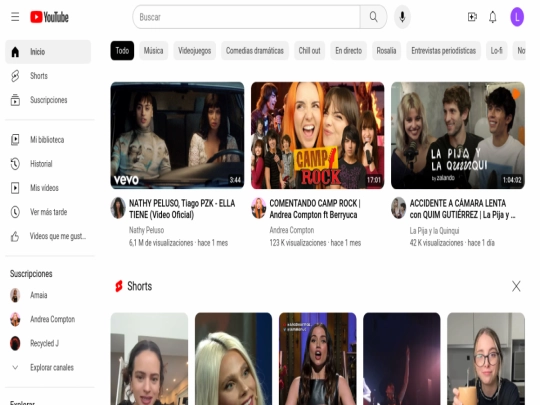Open Nathy Peluso channel name link
Image resolution: width=540 pixels, height=405 pixels.
point(146,230)
